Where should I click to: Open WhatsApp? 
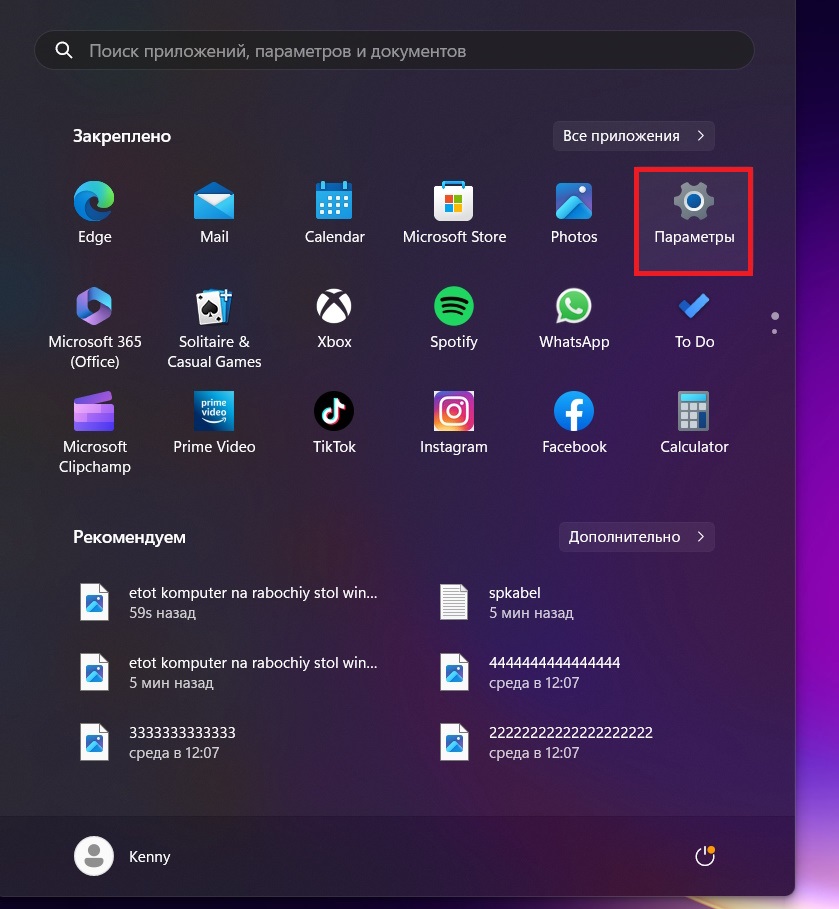tap(574, 319)
